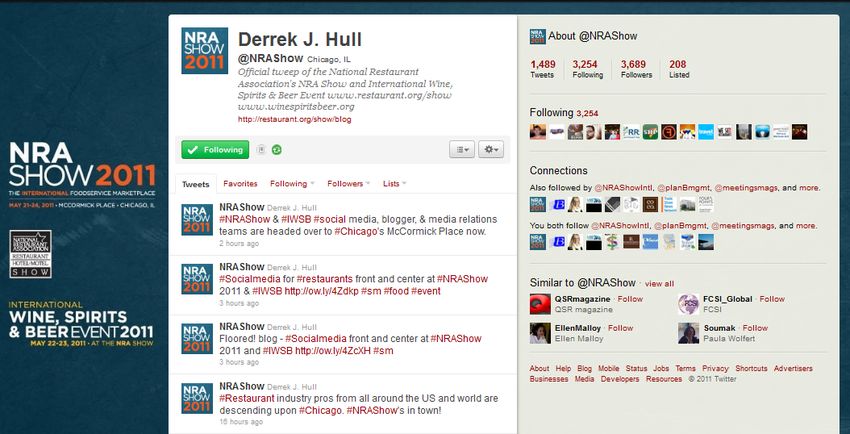Click the #Restaurant hashtag
This screenshot has width=850, height=434.
[247, 398]
